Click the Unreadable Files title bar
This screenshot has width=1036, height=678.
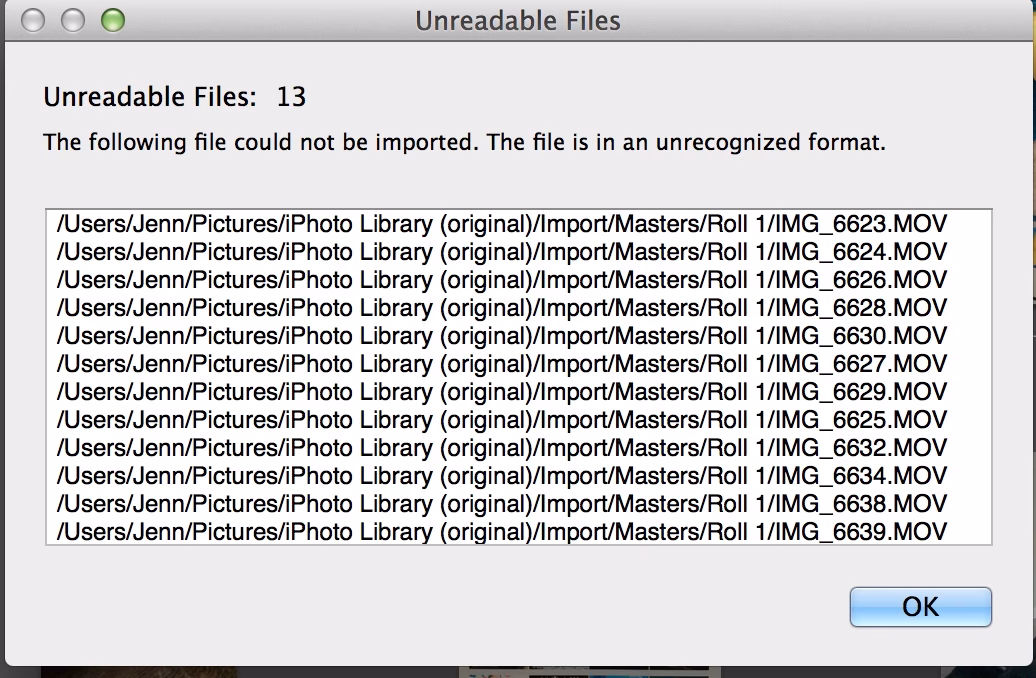coord(520,18)
